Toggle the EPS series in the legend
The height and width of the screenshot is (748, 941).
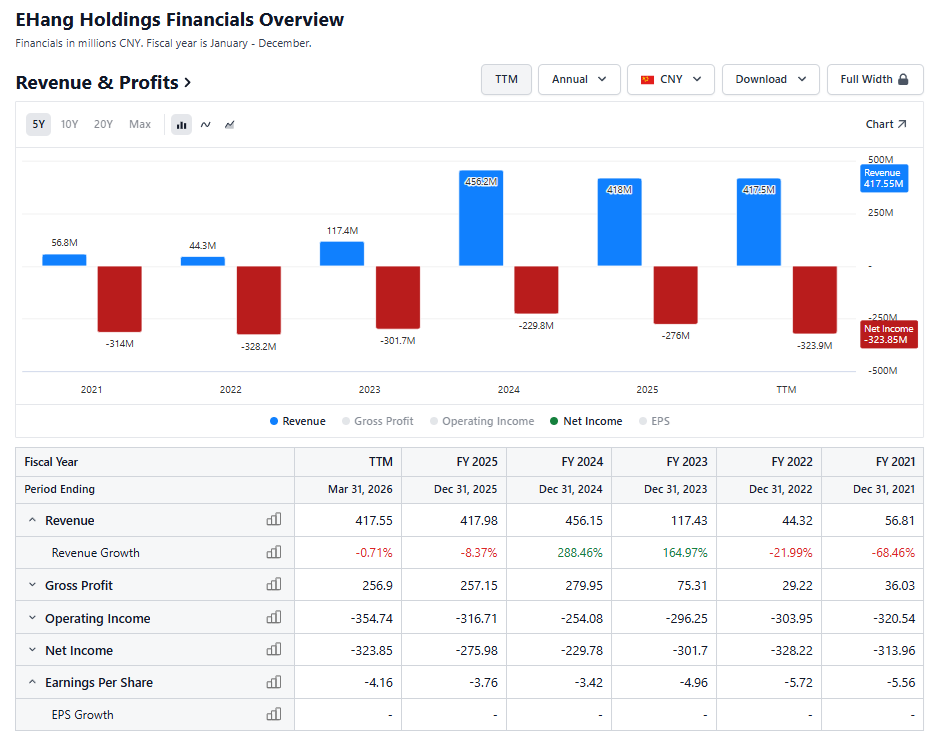click(654, 421)
